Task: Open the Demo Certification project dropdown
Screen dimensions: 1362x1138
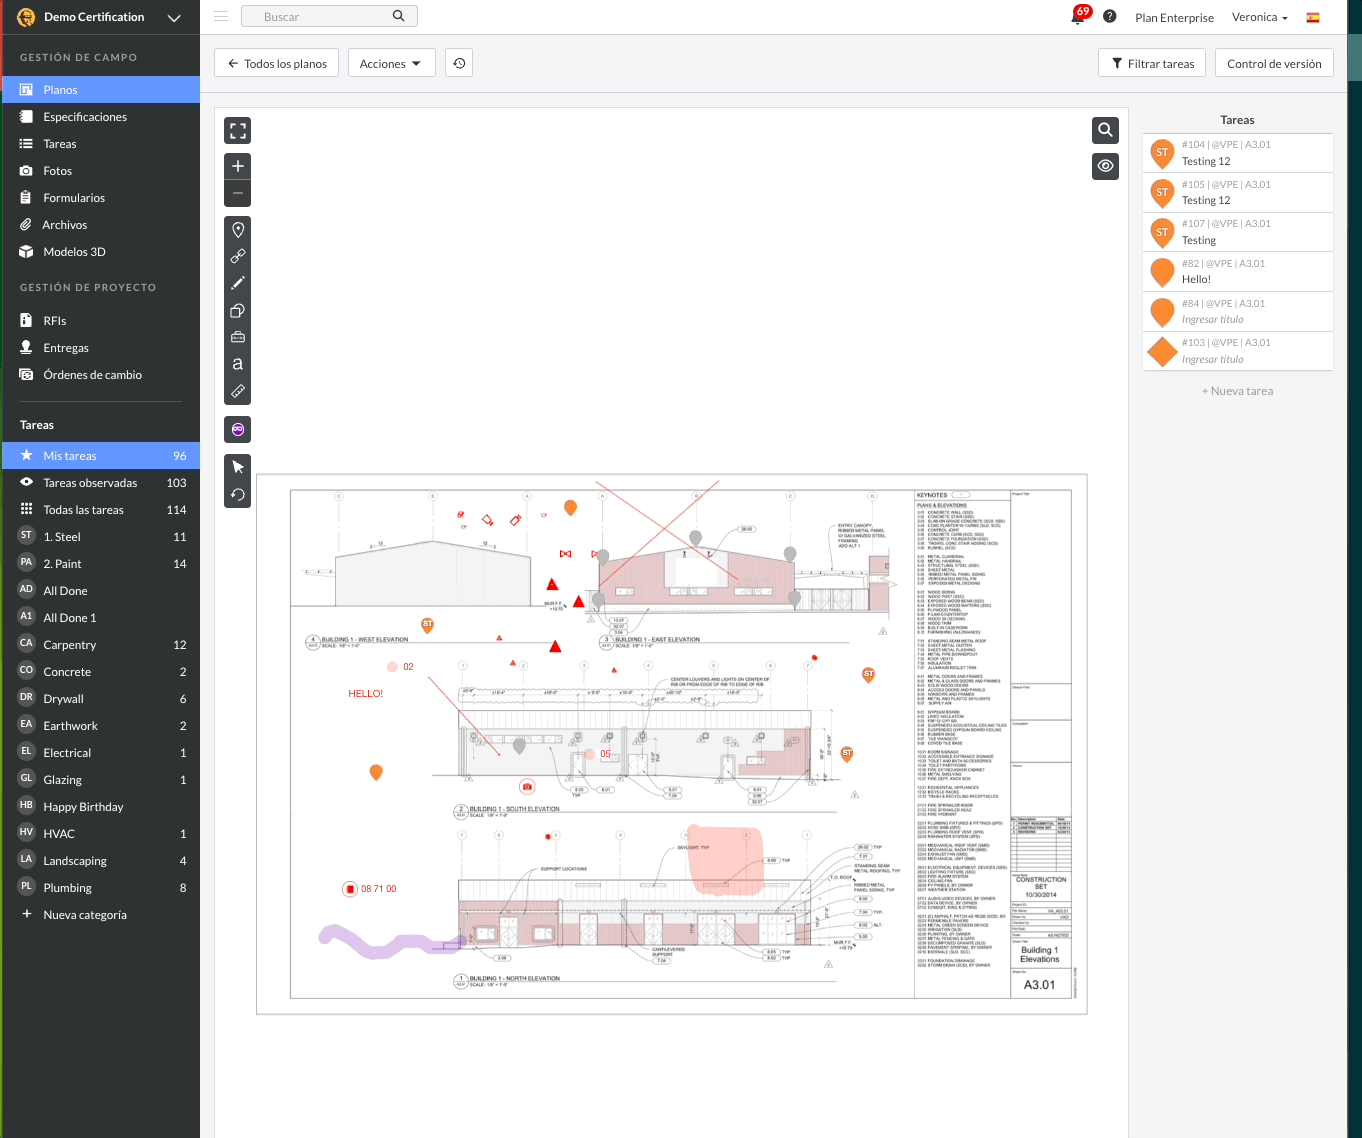Action: tap(100, 17)
